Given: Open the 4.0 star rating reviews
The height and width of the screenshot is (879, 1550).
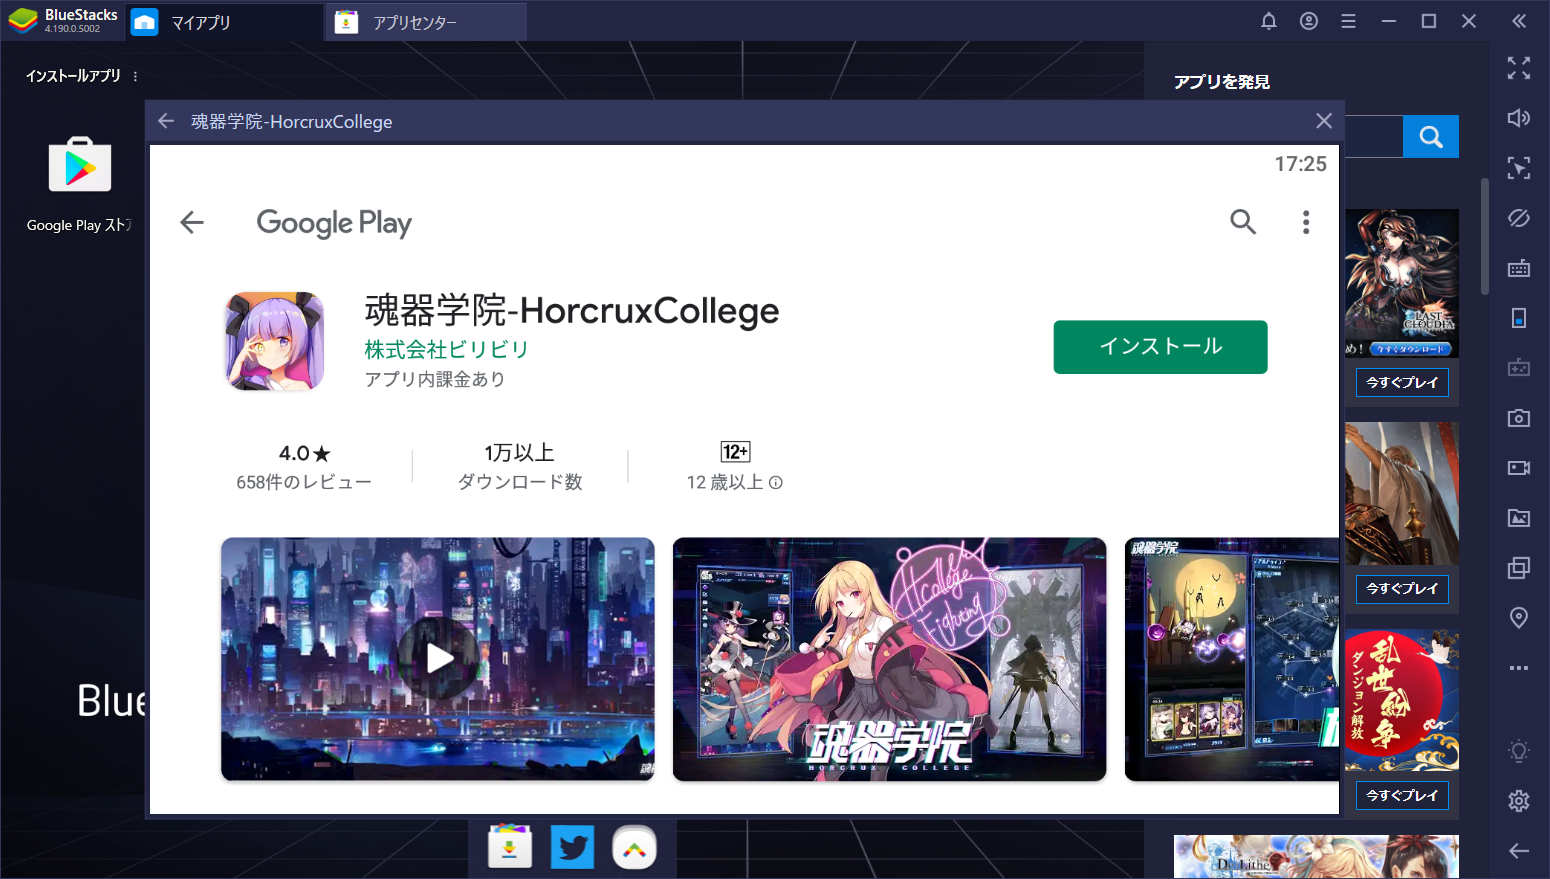Looking at the screenshot, I should 304,467.
